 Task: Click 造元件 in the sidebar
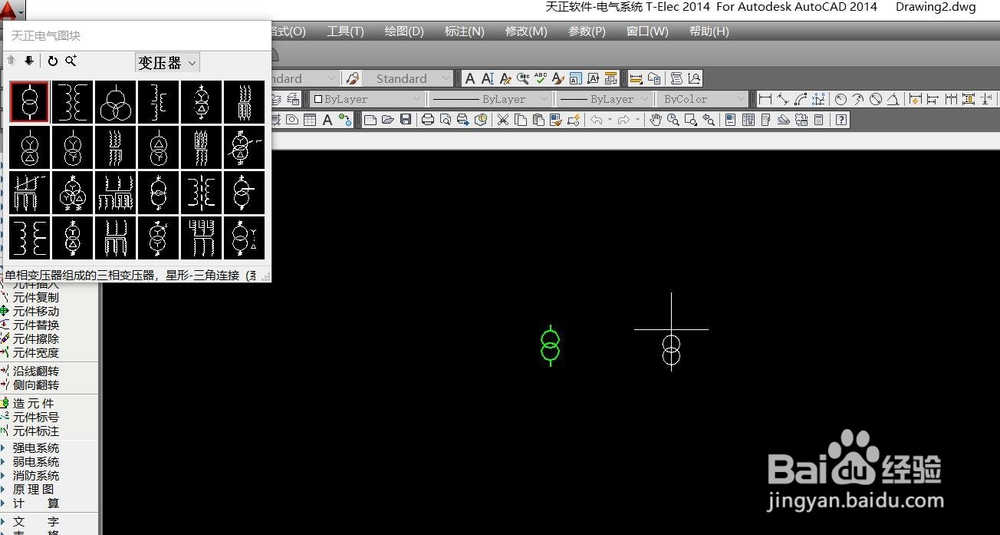[x=33, y=404]
